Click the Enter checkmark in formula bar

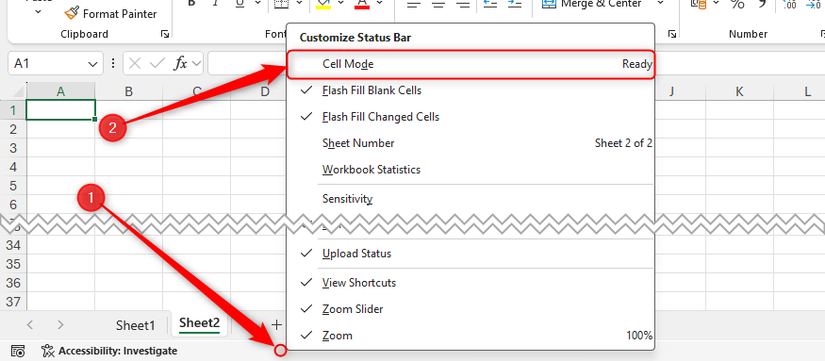[157, 64]
